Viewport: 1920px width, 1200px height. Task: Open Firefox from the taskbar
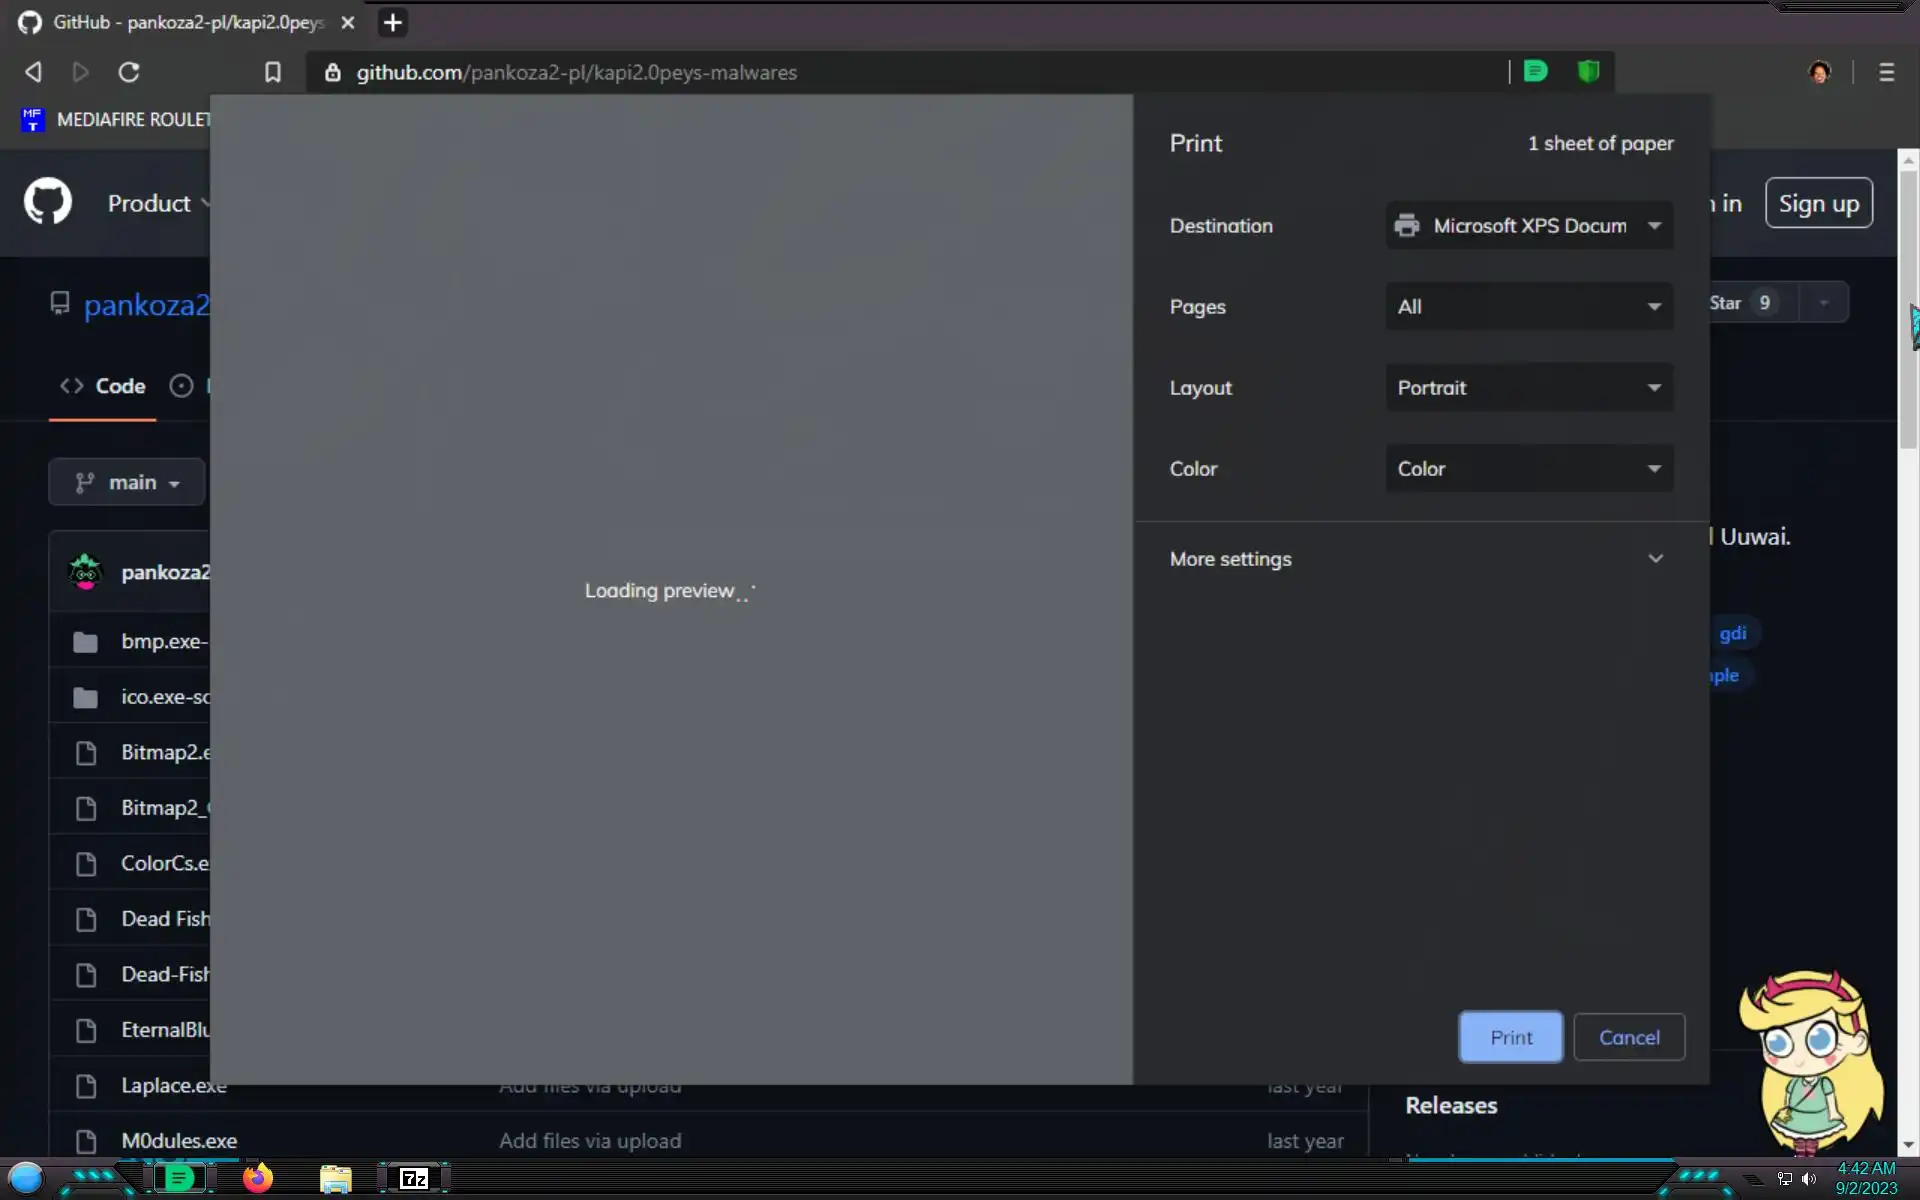click(x=257, y=1179)
